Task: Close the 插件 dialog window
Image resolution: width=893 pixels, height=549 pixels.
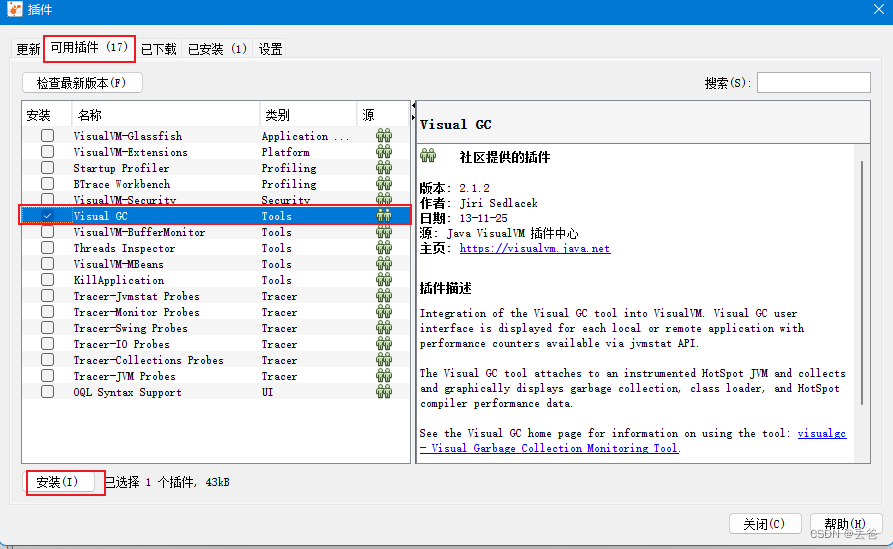Action: (x=879, y=10)
